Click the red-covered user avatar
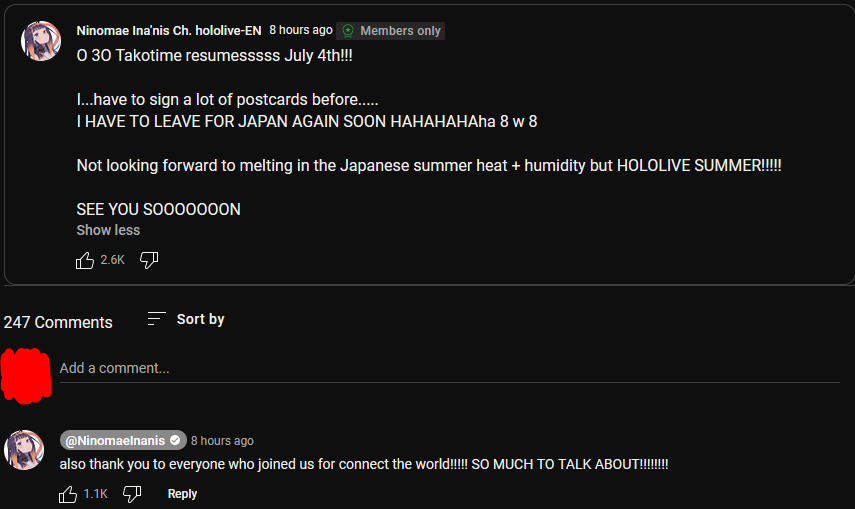The image size is (855, 509). point(26,375)
